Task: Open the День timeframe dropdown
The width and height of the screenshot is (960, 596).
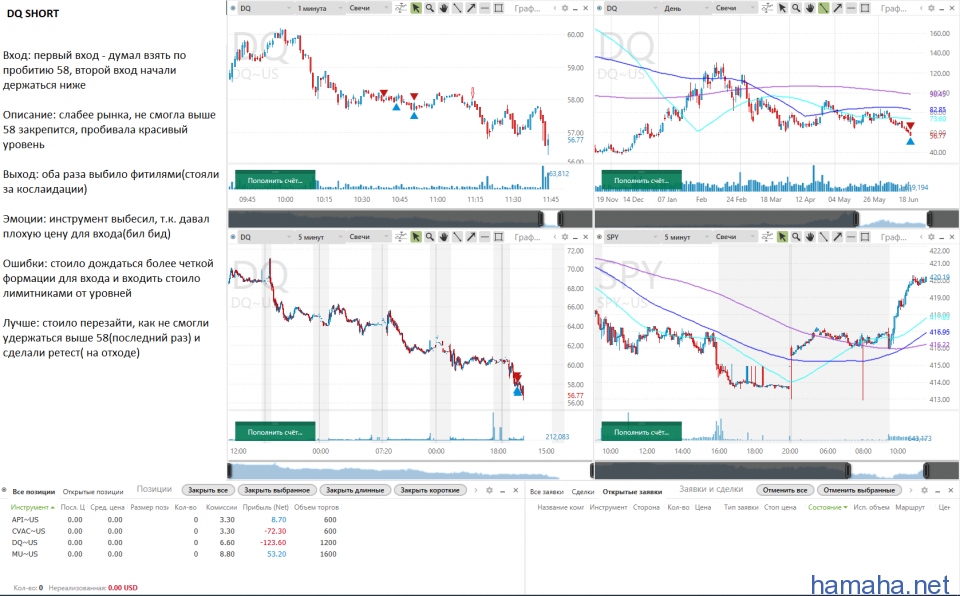Action: point(685,8)
